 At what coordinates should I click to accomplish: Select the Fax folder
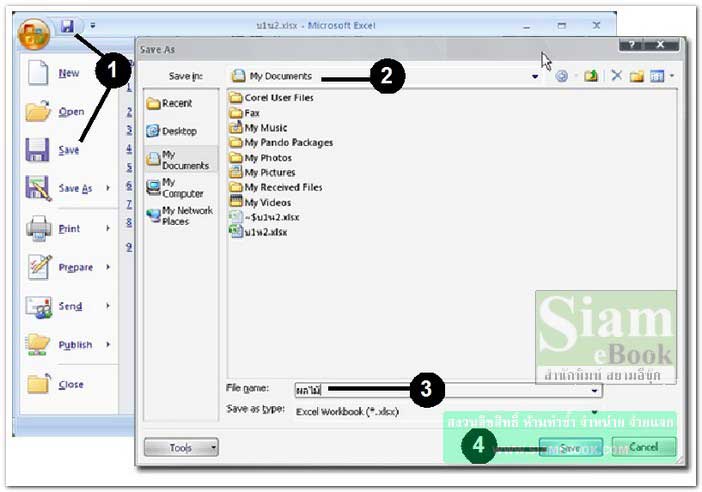click(x=244, y=113)
